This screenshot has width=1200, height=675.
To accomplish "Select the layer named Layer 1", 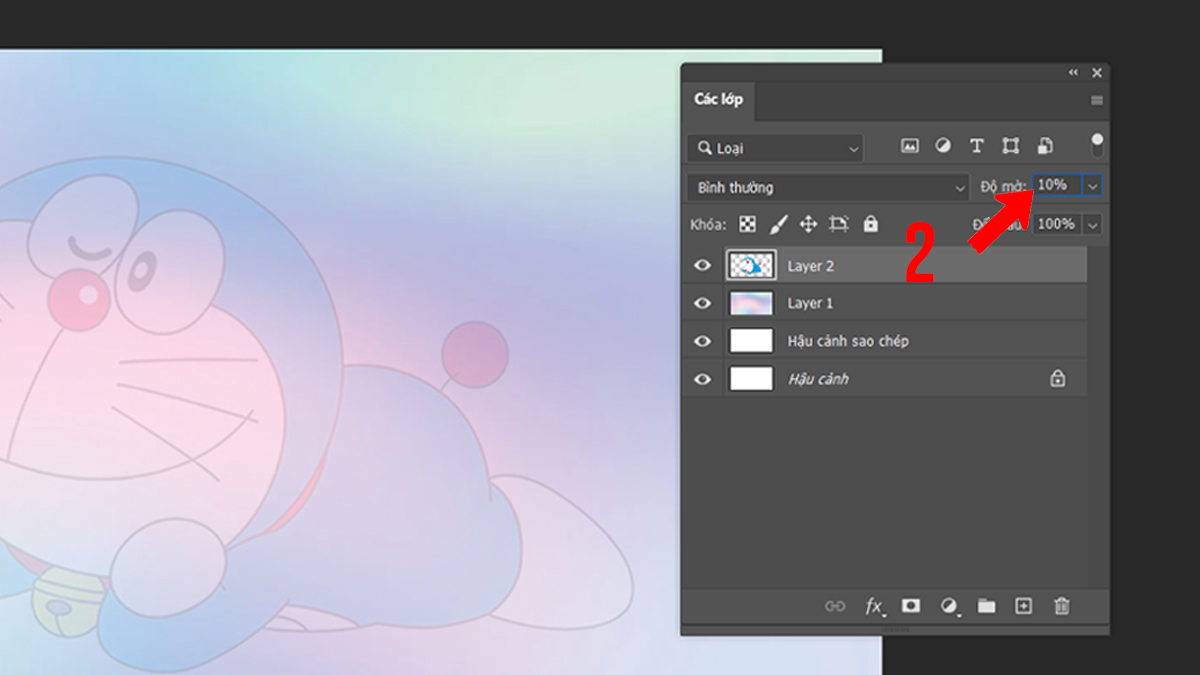I will (x=811, y=303).
